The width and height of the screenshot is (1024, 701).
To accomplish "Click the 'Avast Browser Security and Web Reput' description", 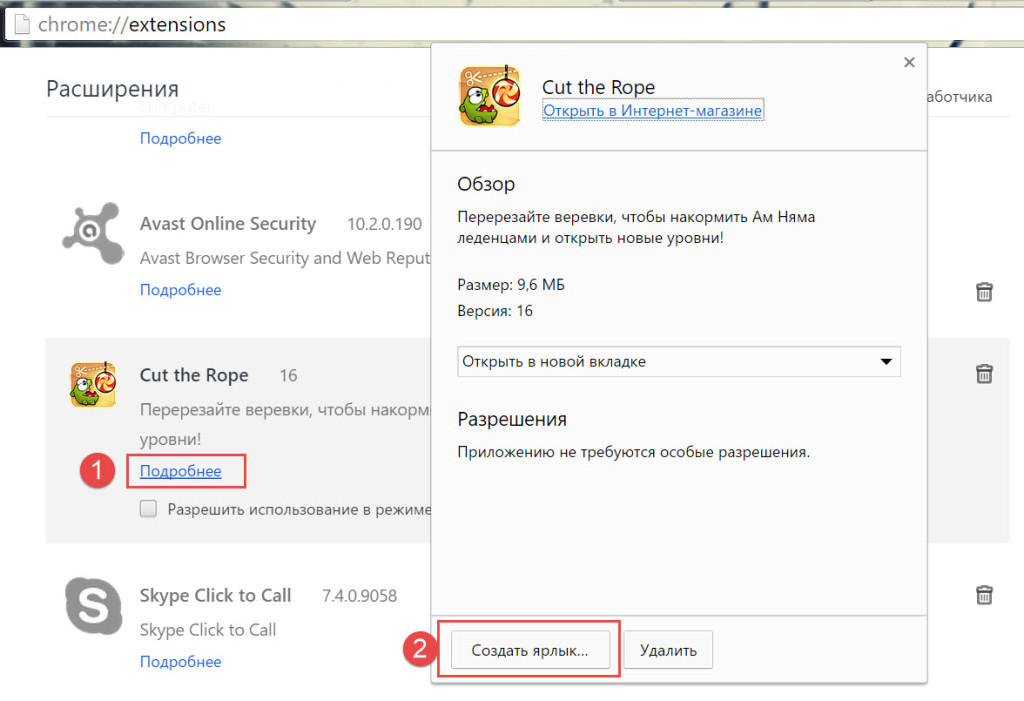I will point(285,259).
